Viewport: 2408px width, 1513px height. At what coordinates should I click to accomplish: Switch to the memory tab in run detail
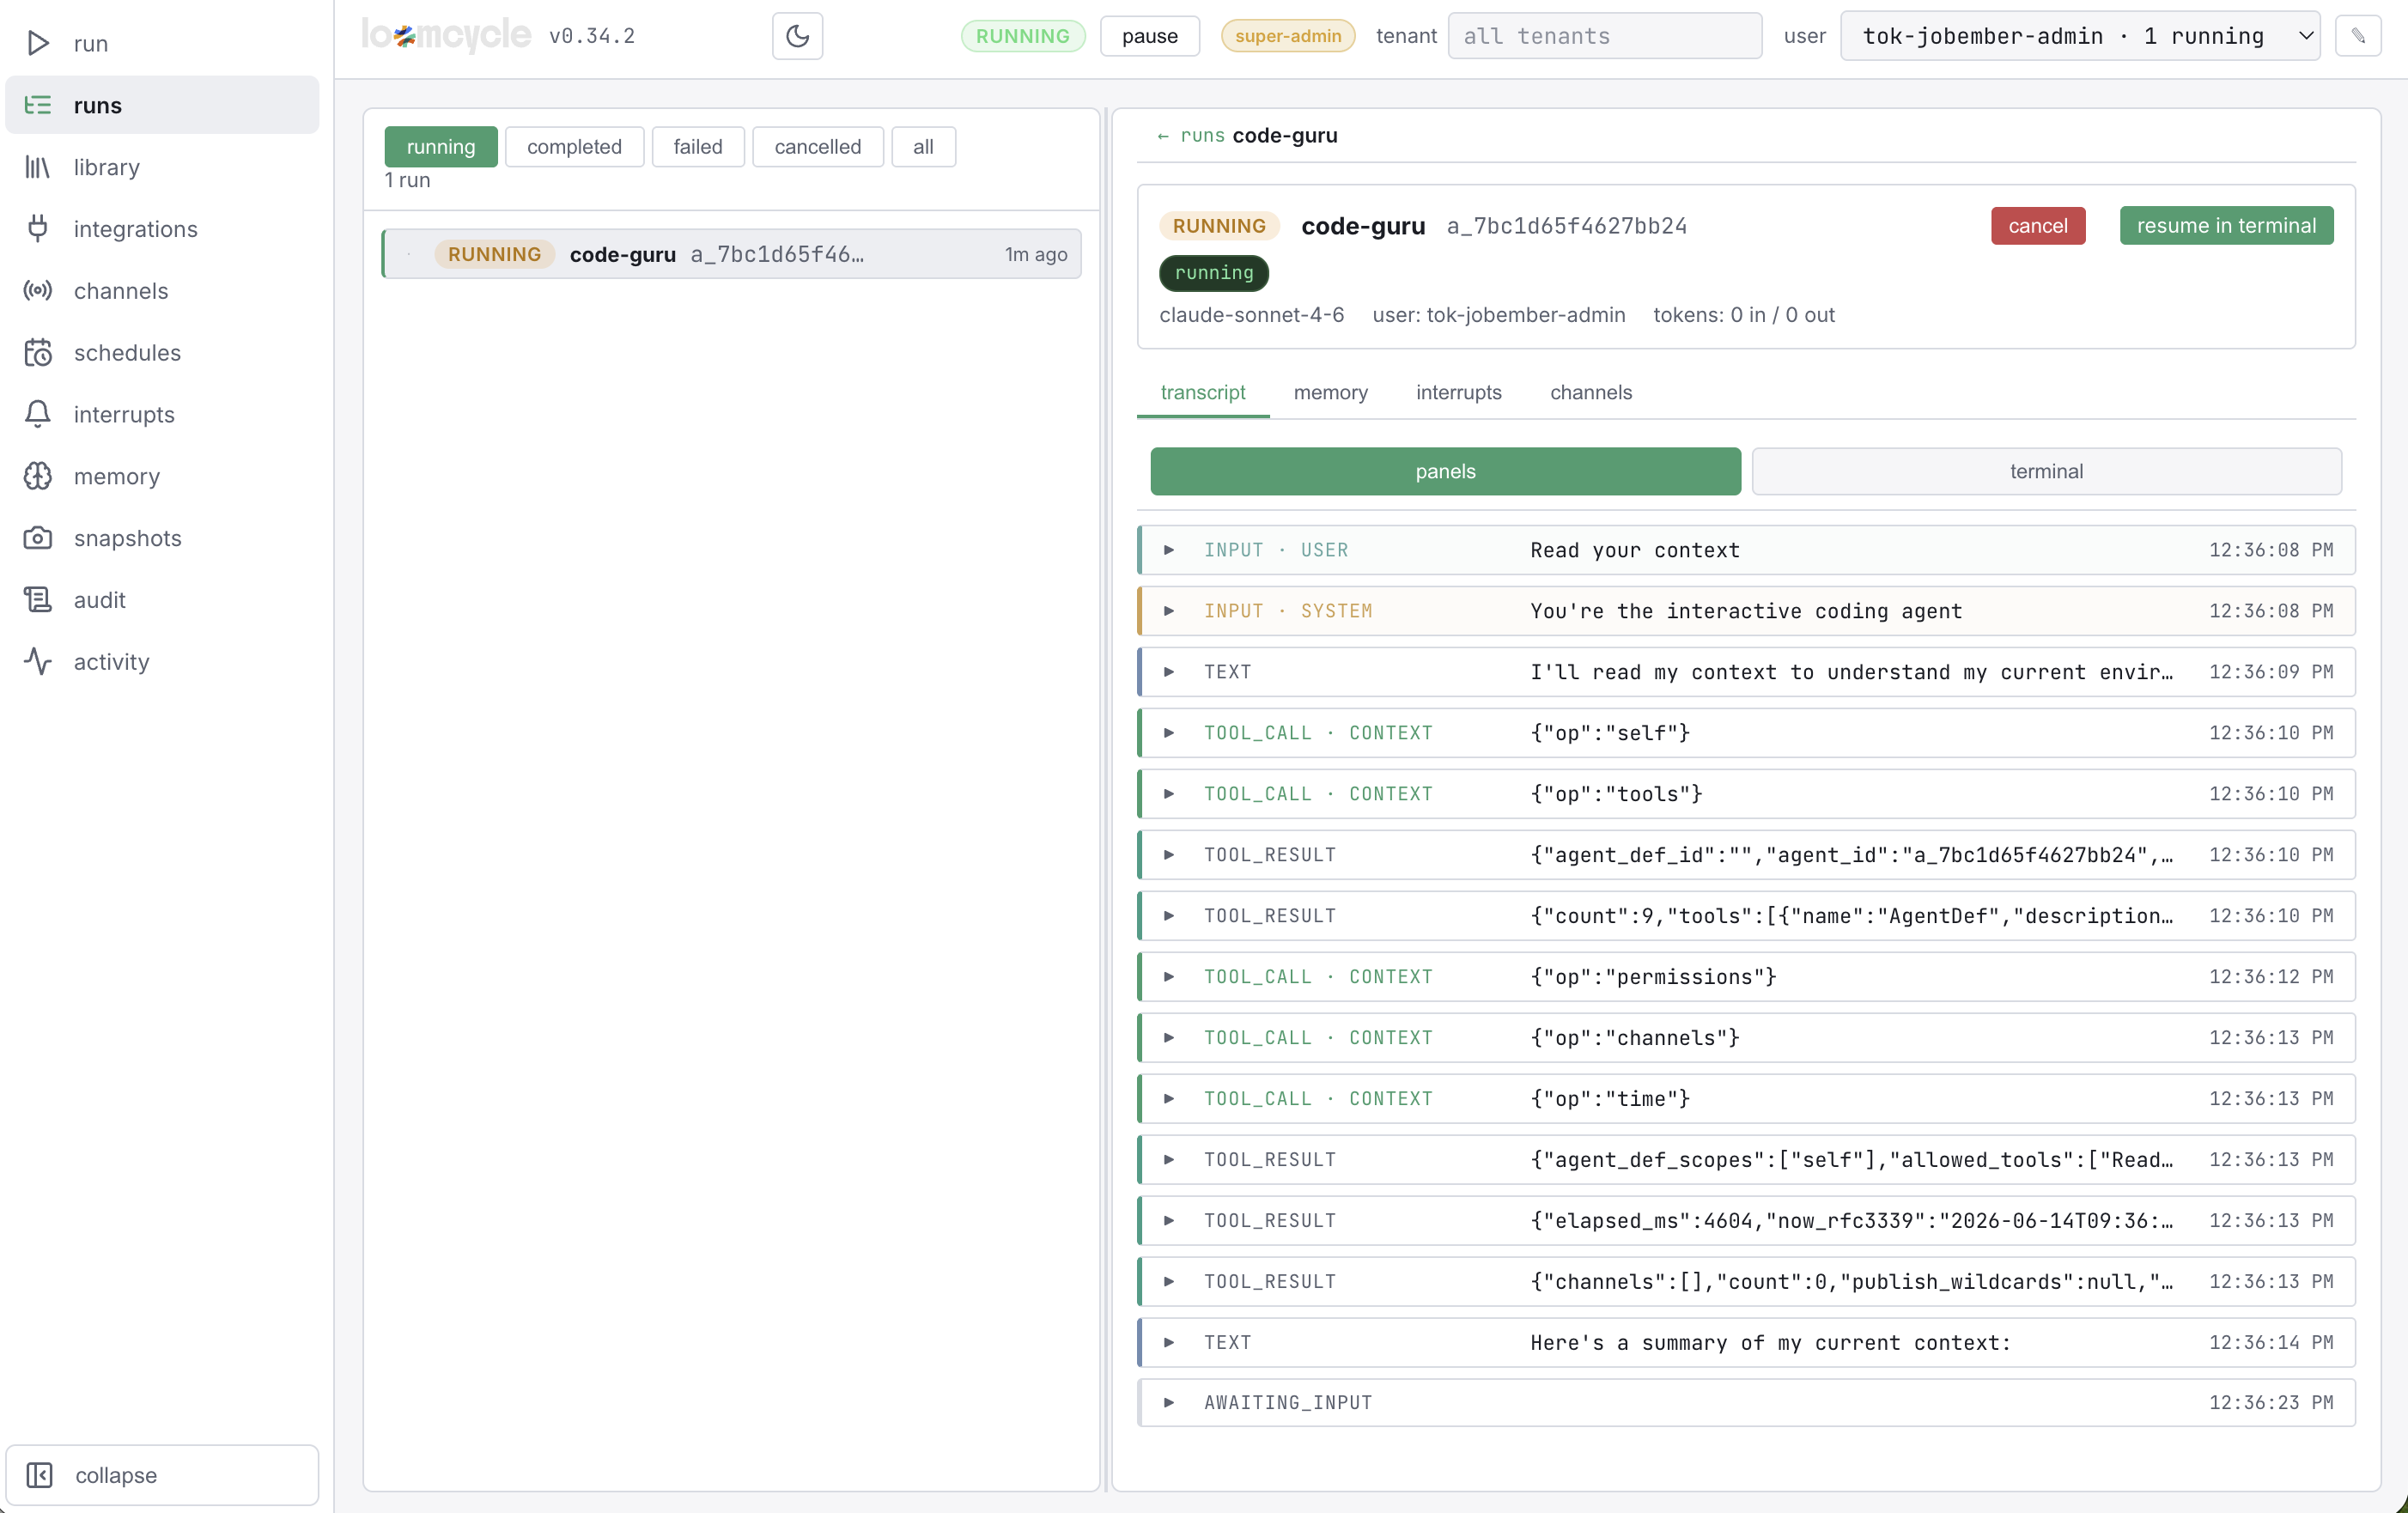1330,393
